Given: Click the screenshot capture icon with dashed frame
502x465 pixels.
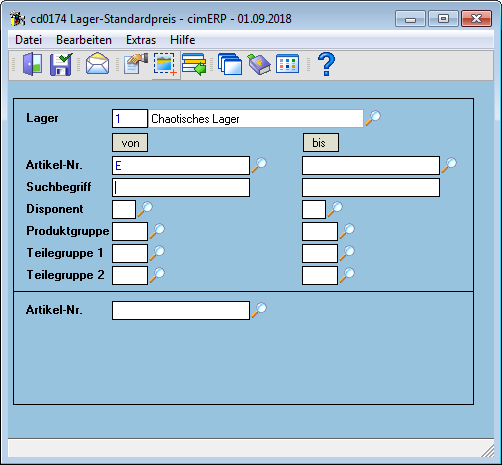Looking at the screenshot, I should (x=165, y=64).
